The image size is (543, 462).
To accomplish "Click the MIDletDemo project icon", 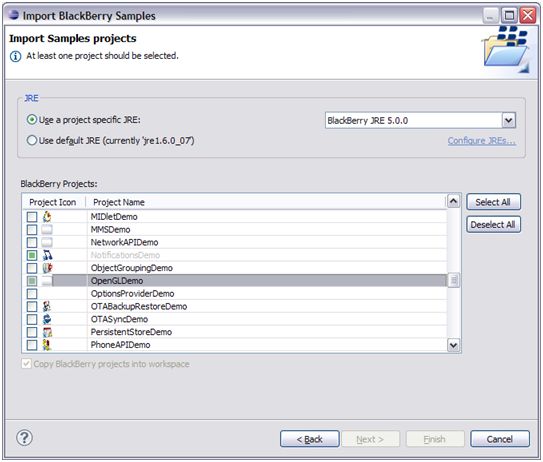I will click(x=47, y=217).
